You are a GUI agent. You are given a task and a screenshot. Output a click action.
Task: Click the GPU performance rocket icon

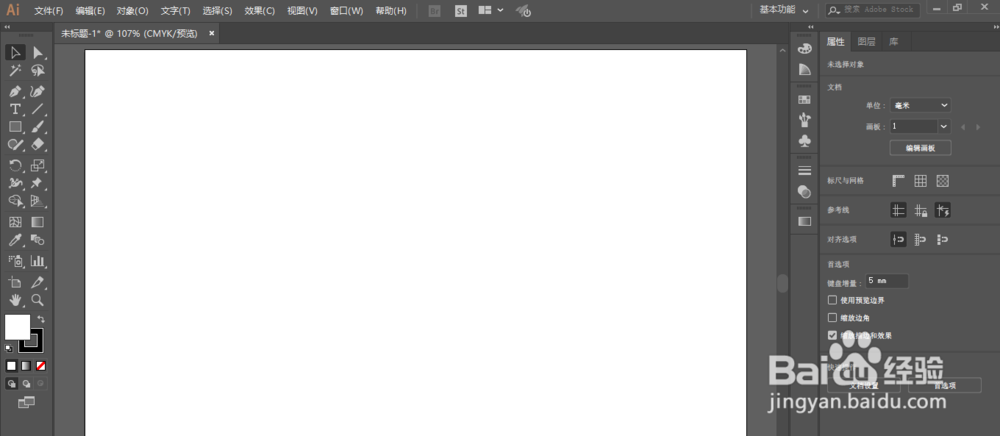[523, 11]
